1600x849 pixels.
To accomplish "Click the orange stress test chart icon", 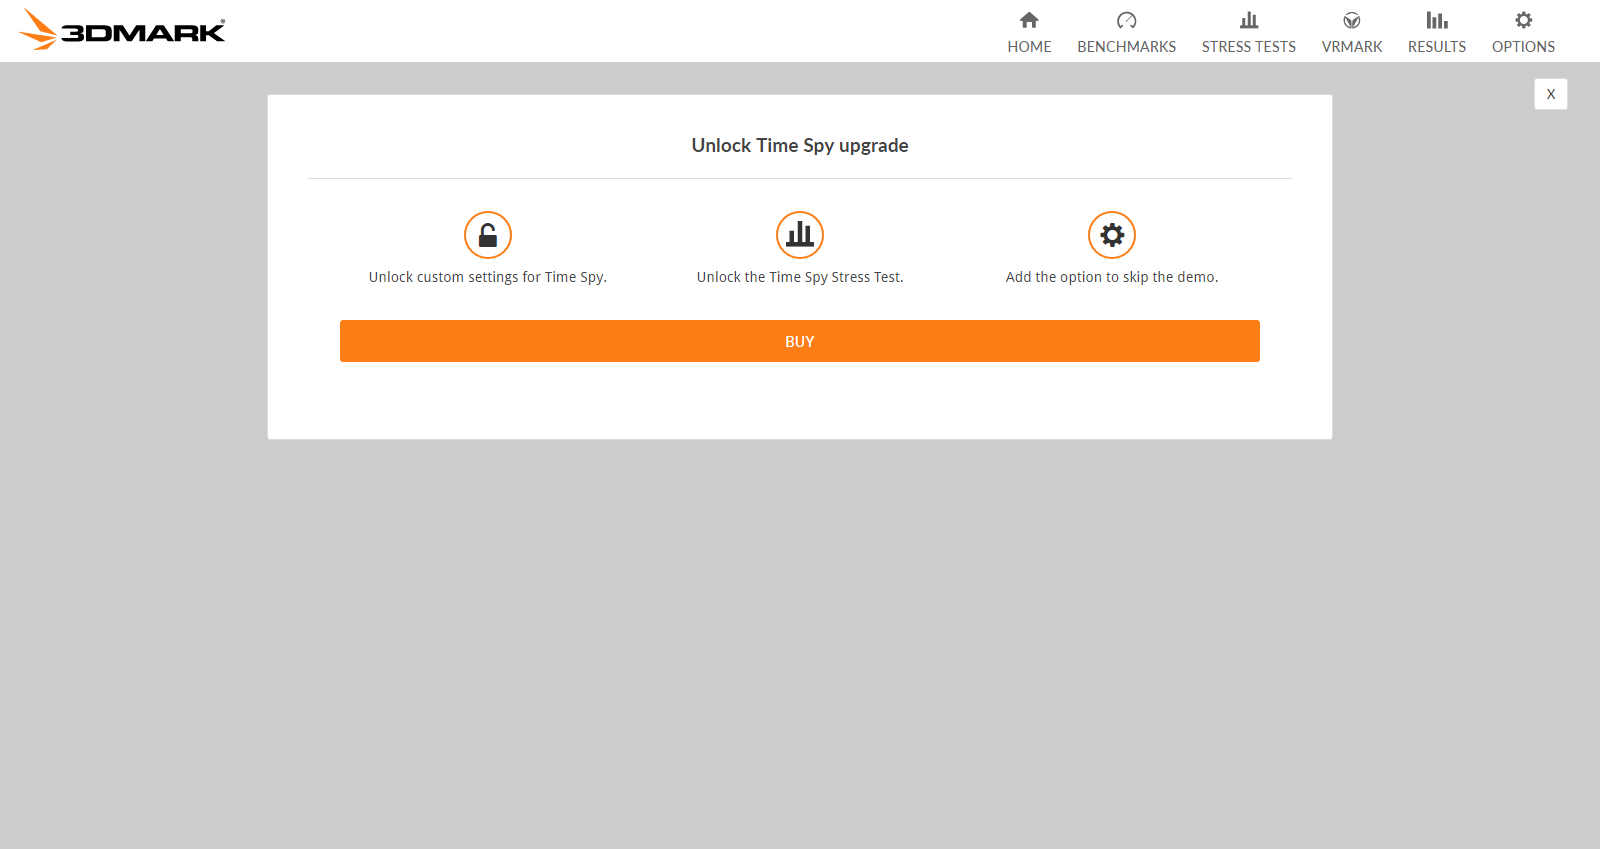I will coord(800,235).
